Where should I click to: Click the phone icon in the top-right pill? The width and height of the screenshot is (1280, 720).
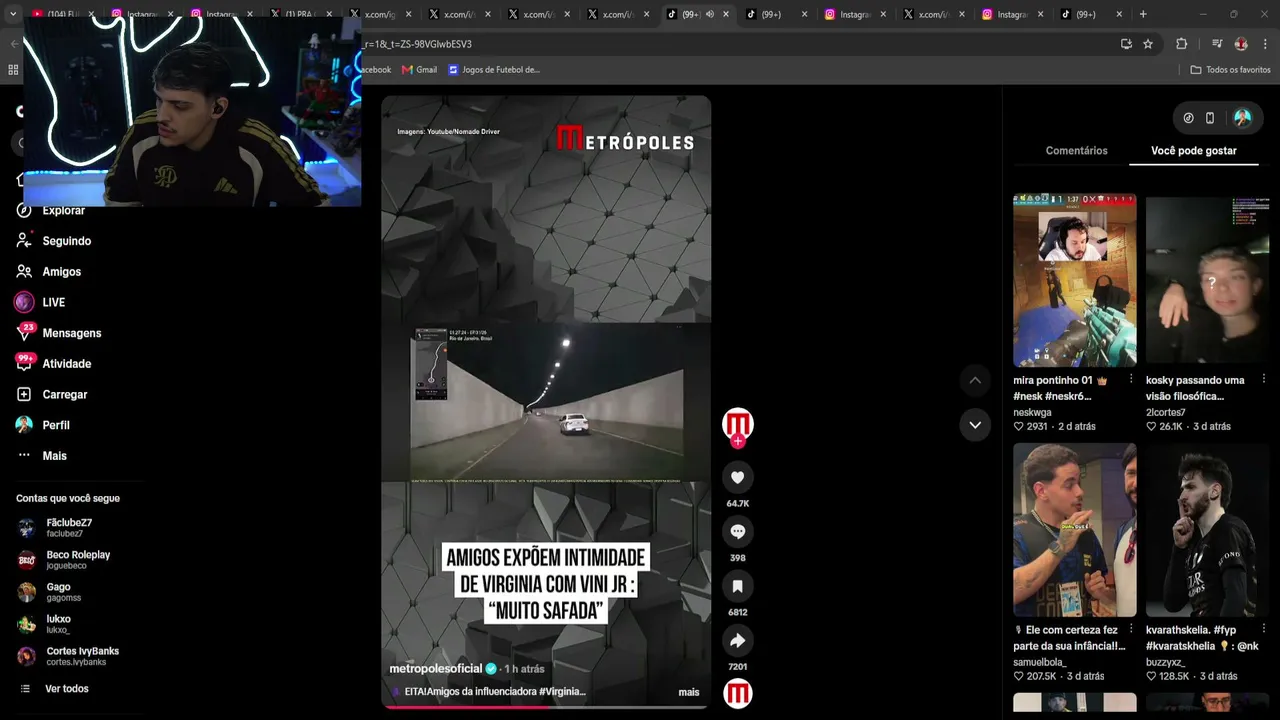(1210, 118)
